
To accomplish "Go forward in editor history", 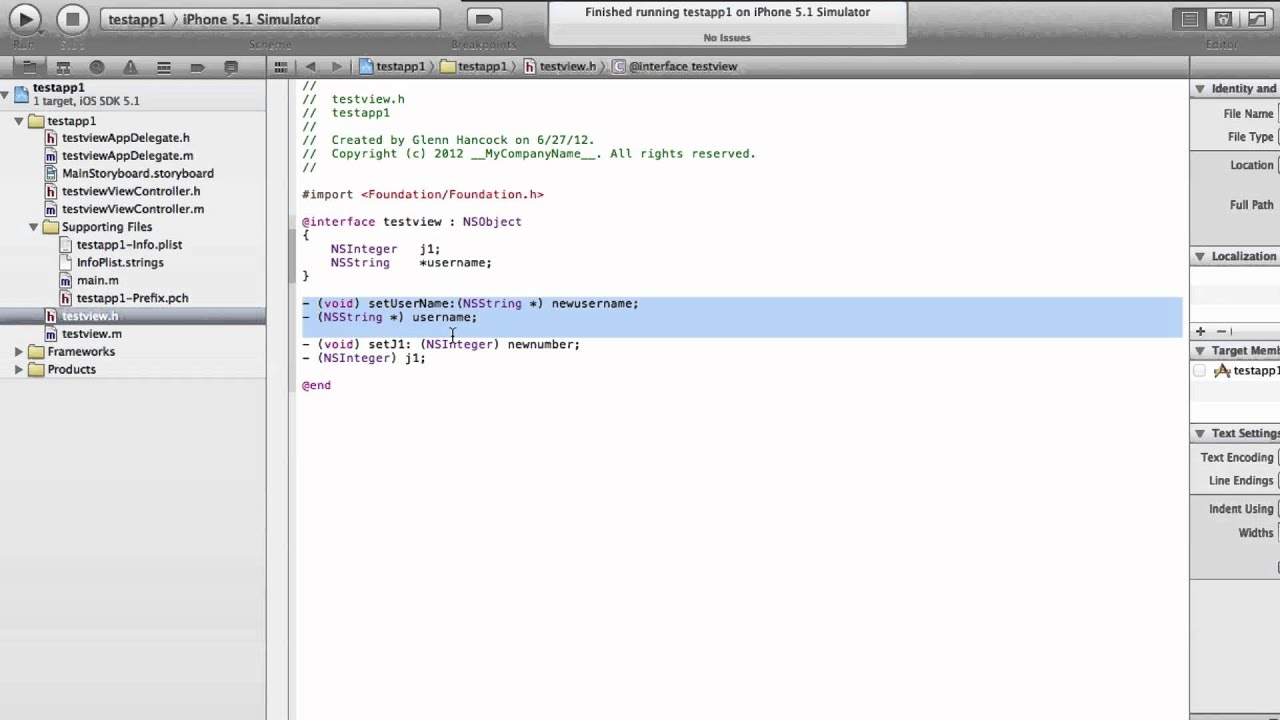I will tap(337, 67).
